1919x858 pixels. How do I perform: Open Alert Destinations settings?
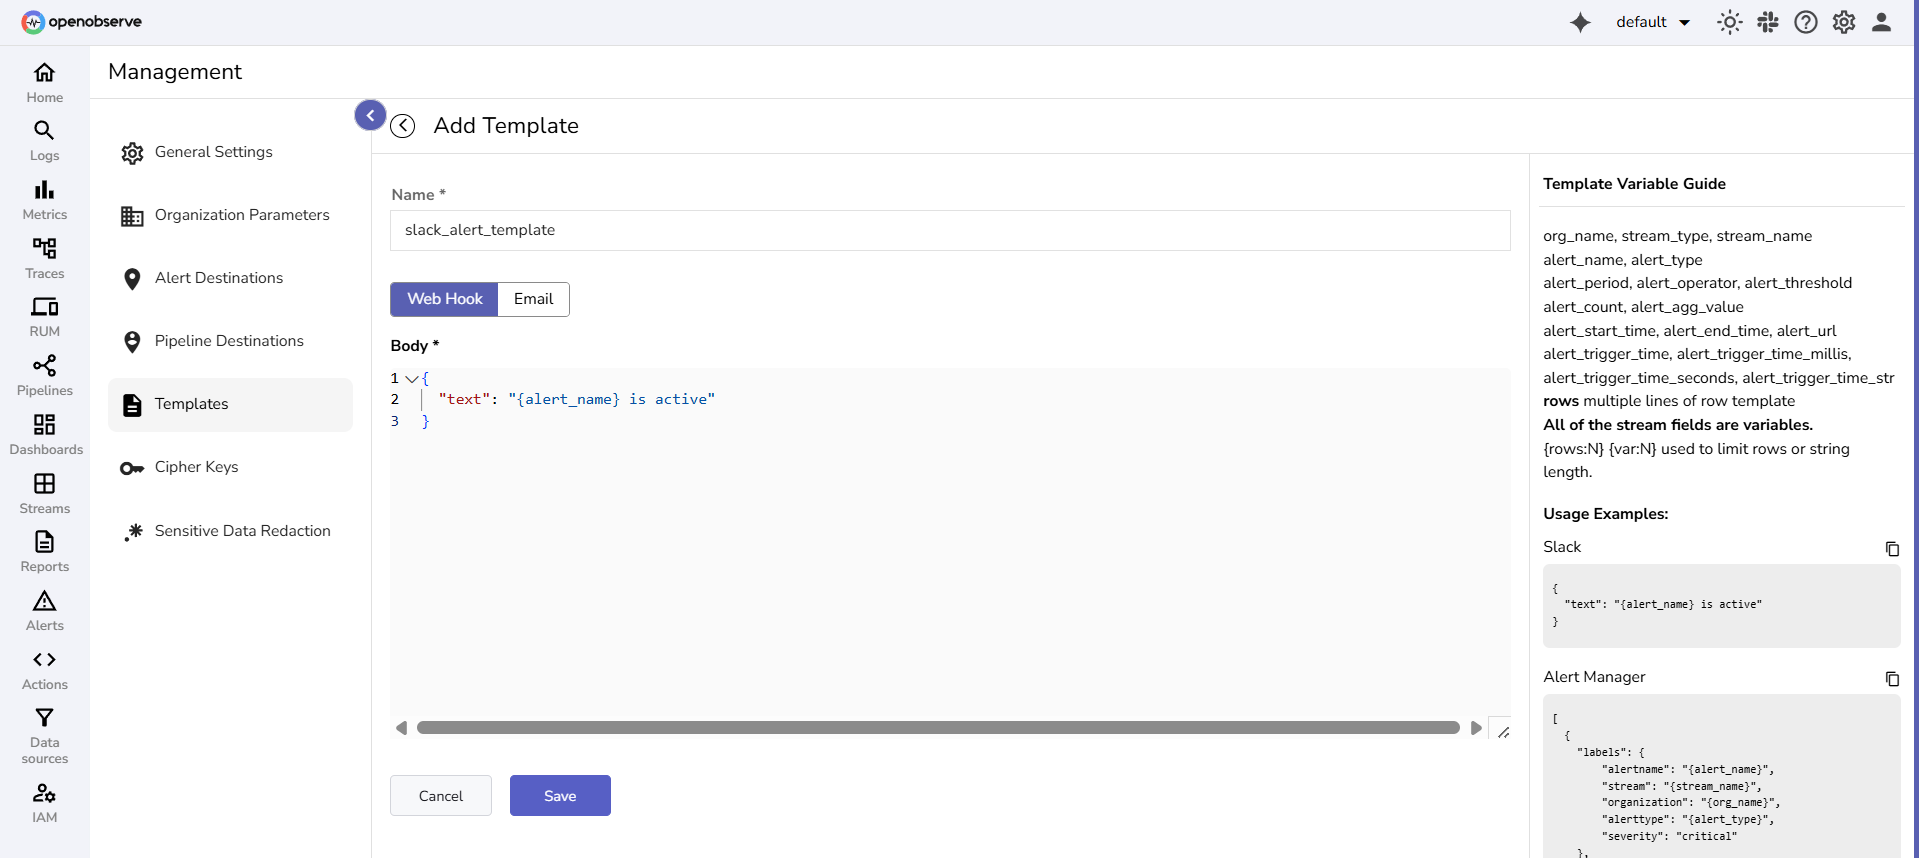pos(219,278)
